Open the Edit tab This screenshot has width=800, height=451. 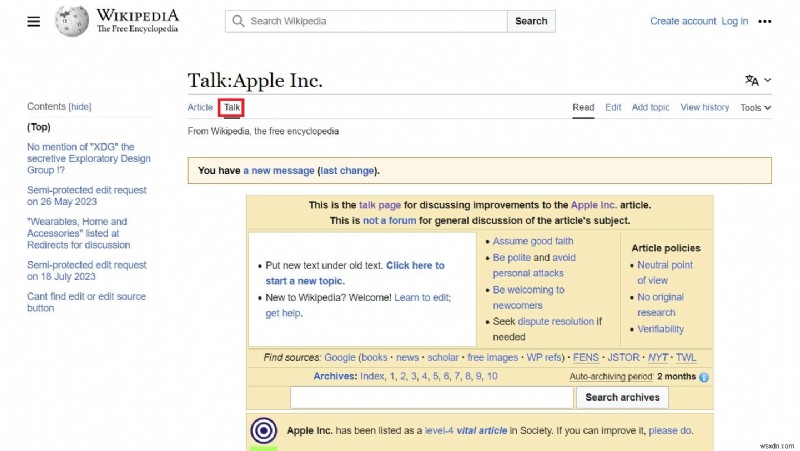pos(613,107)
